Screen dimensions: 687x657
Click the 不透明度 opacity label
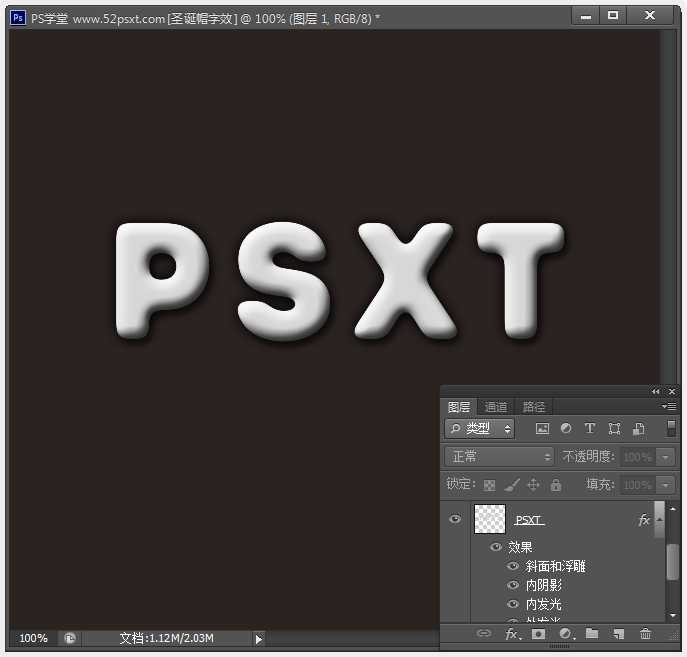588,456
